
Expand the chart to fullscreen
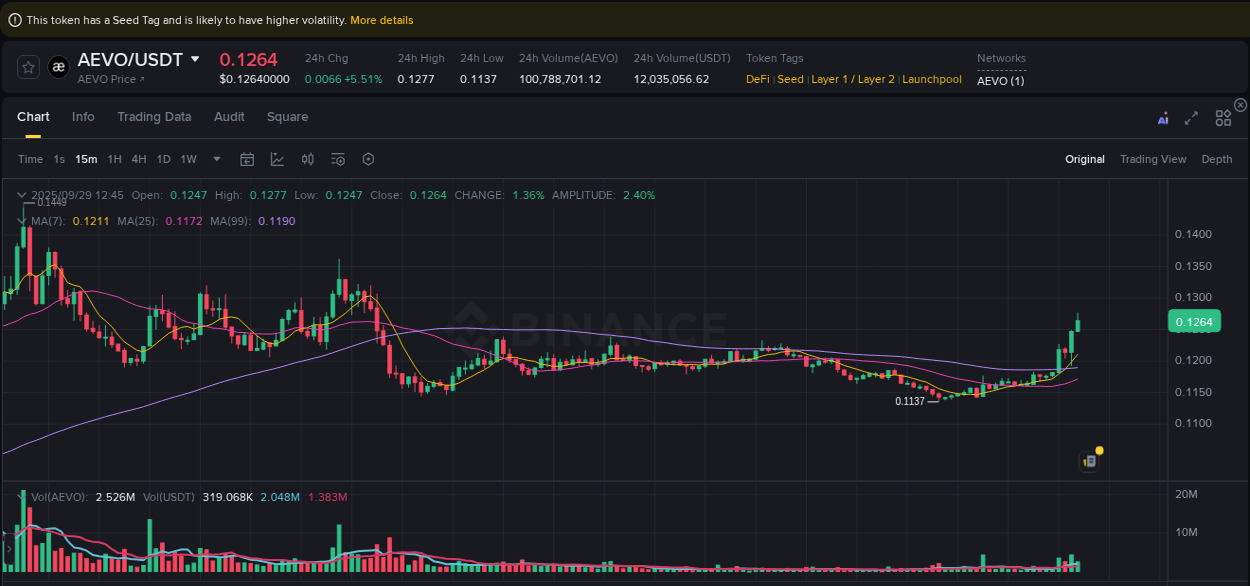[1191, 117]
